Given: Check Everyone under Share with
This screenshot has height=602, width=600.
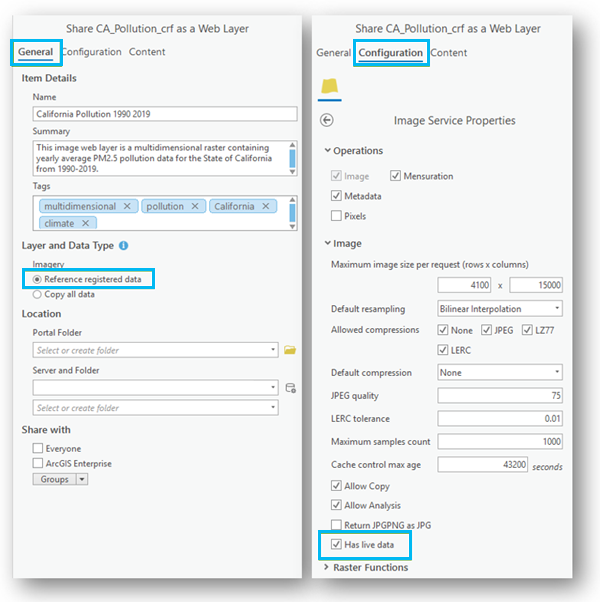Looking at the screenshot, I should [38, 449].
